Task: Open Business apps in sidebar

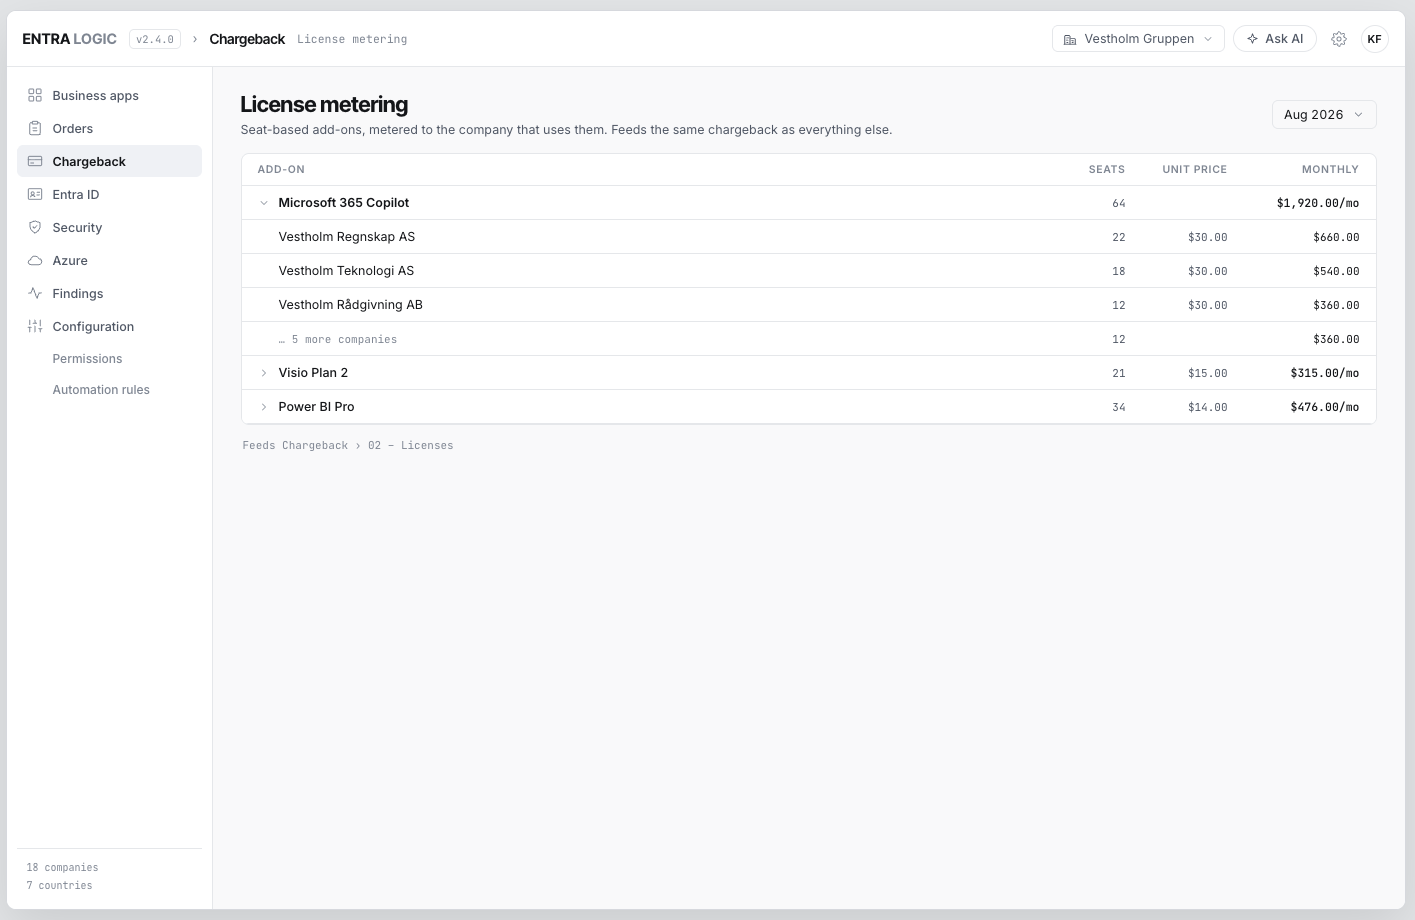Action: click(x=109, y=95)
